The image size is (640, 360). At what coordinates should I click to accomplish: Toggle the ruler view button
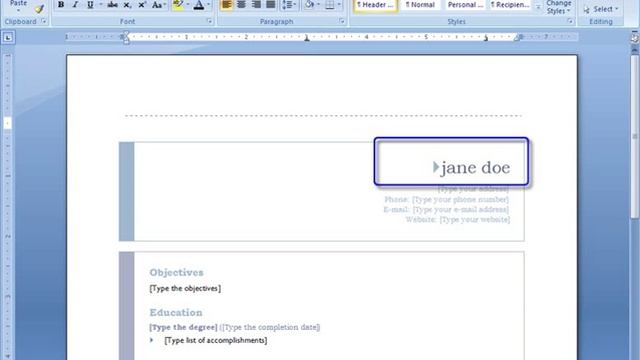[x=635, y=38]
